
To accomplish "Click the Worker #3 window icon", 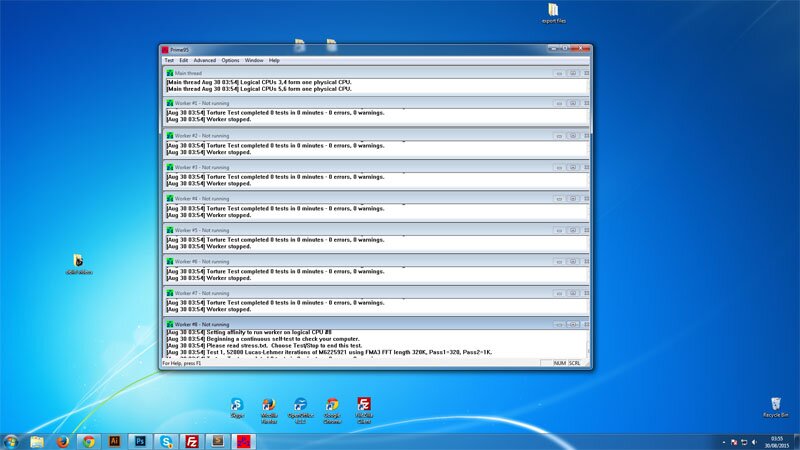I will pos(170,167).
